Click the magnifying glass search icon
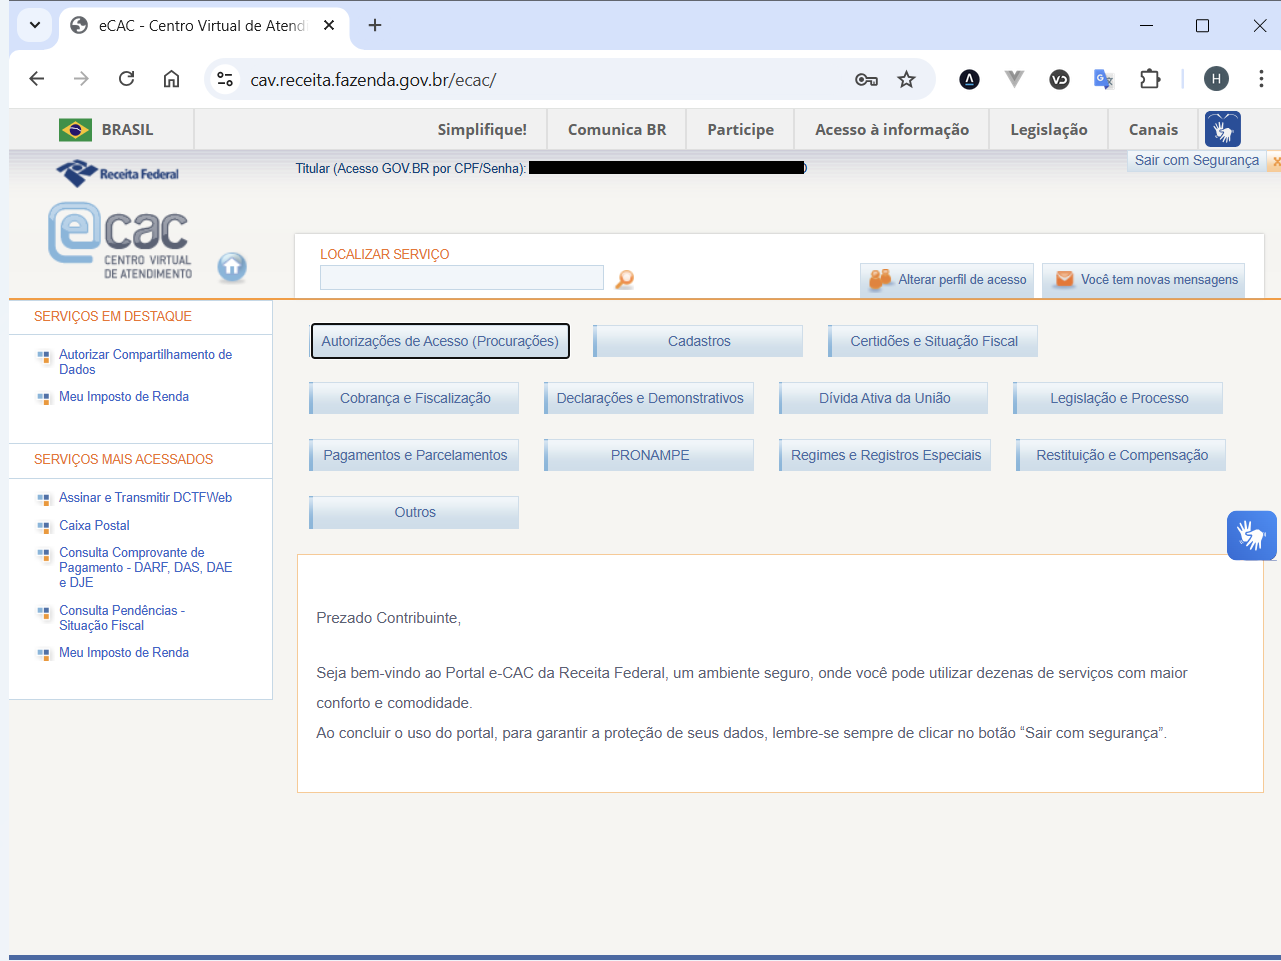The width and height of the screenshot is (1281, 961). 624,279
